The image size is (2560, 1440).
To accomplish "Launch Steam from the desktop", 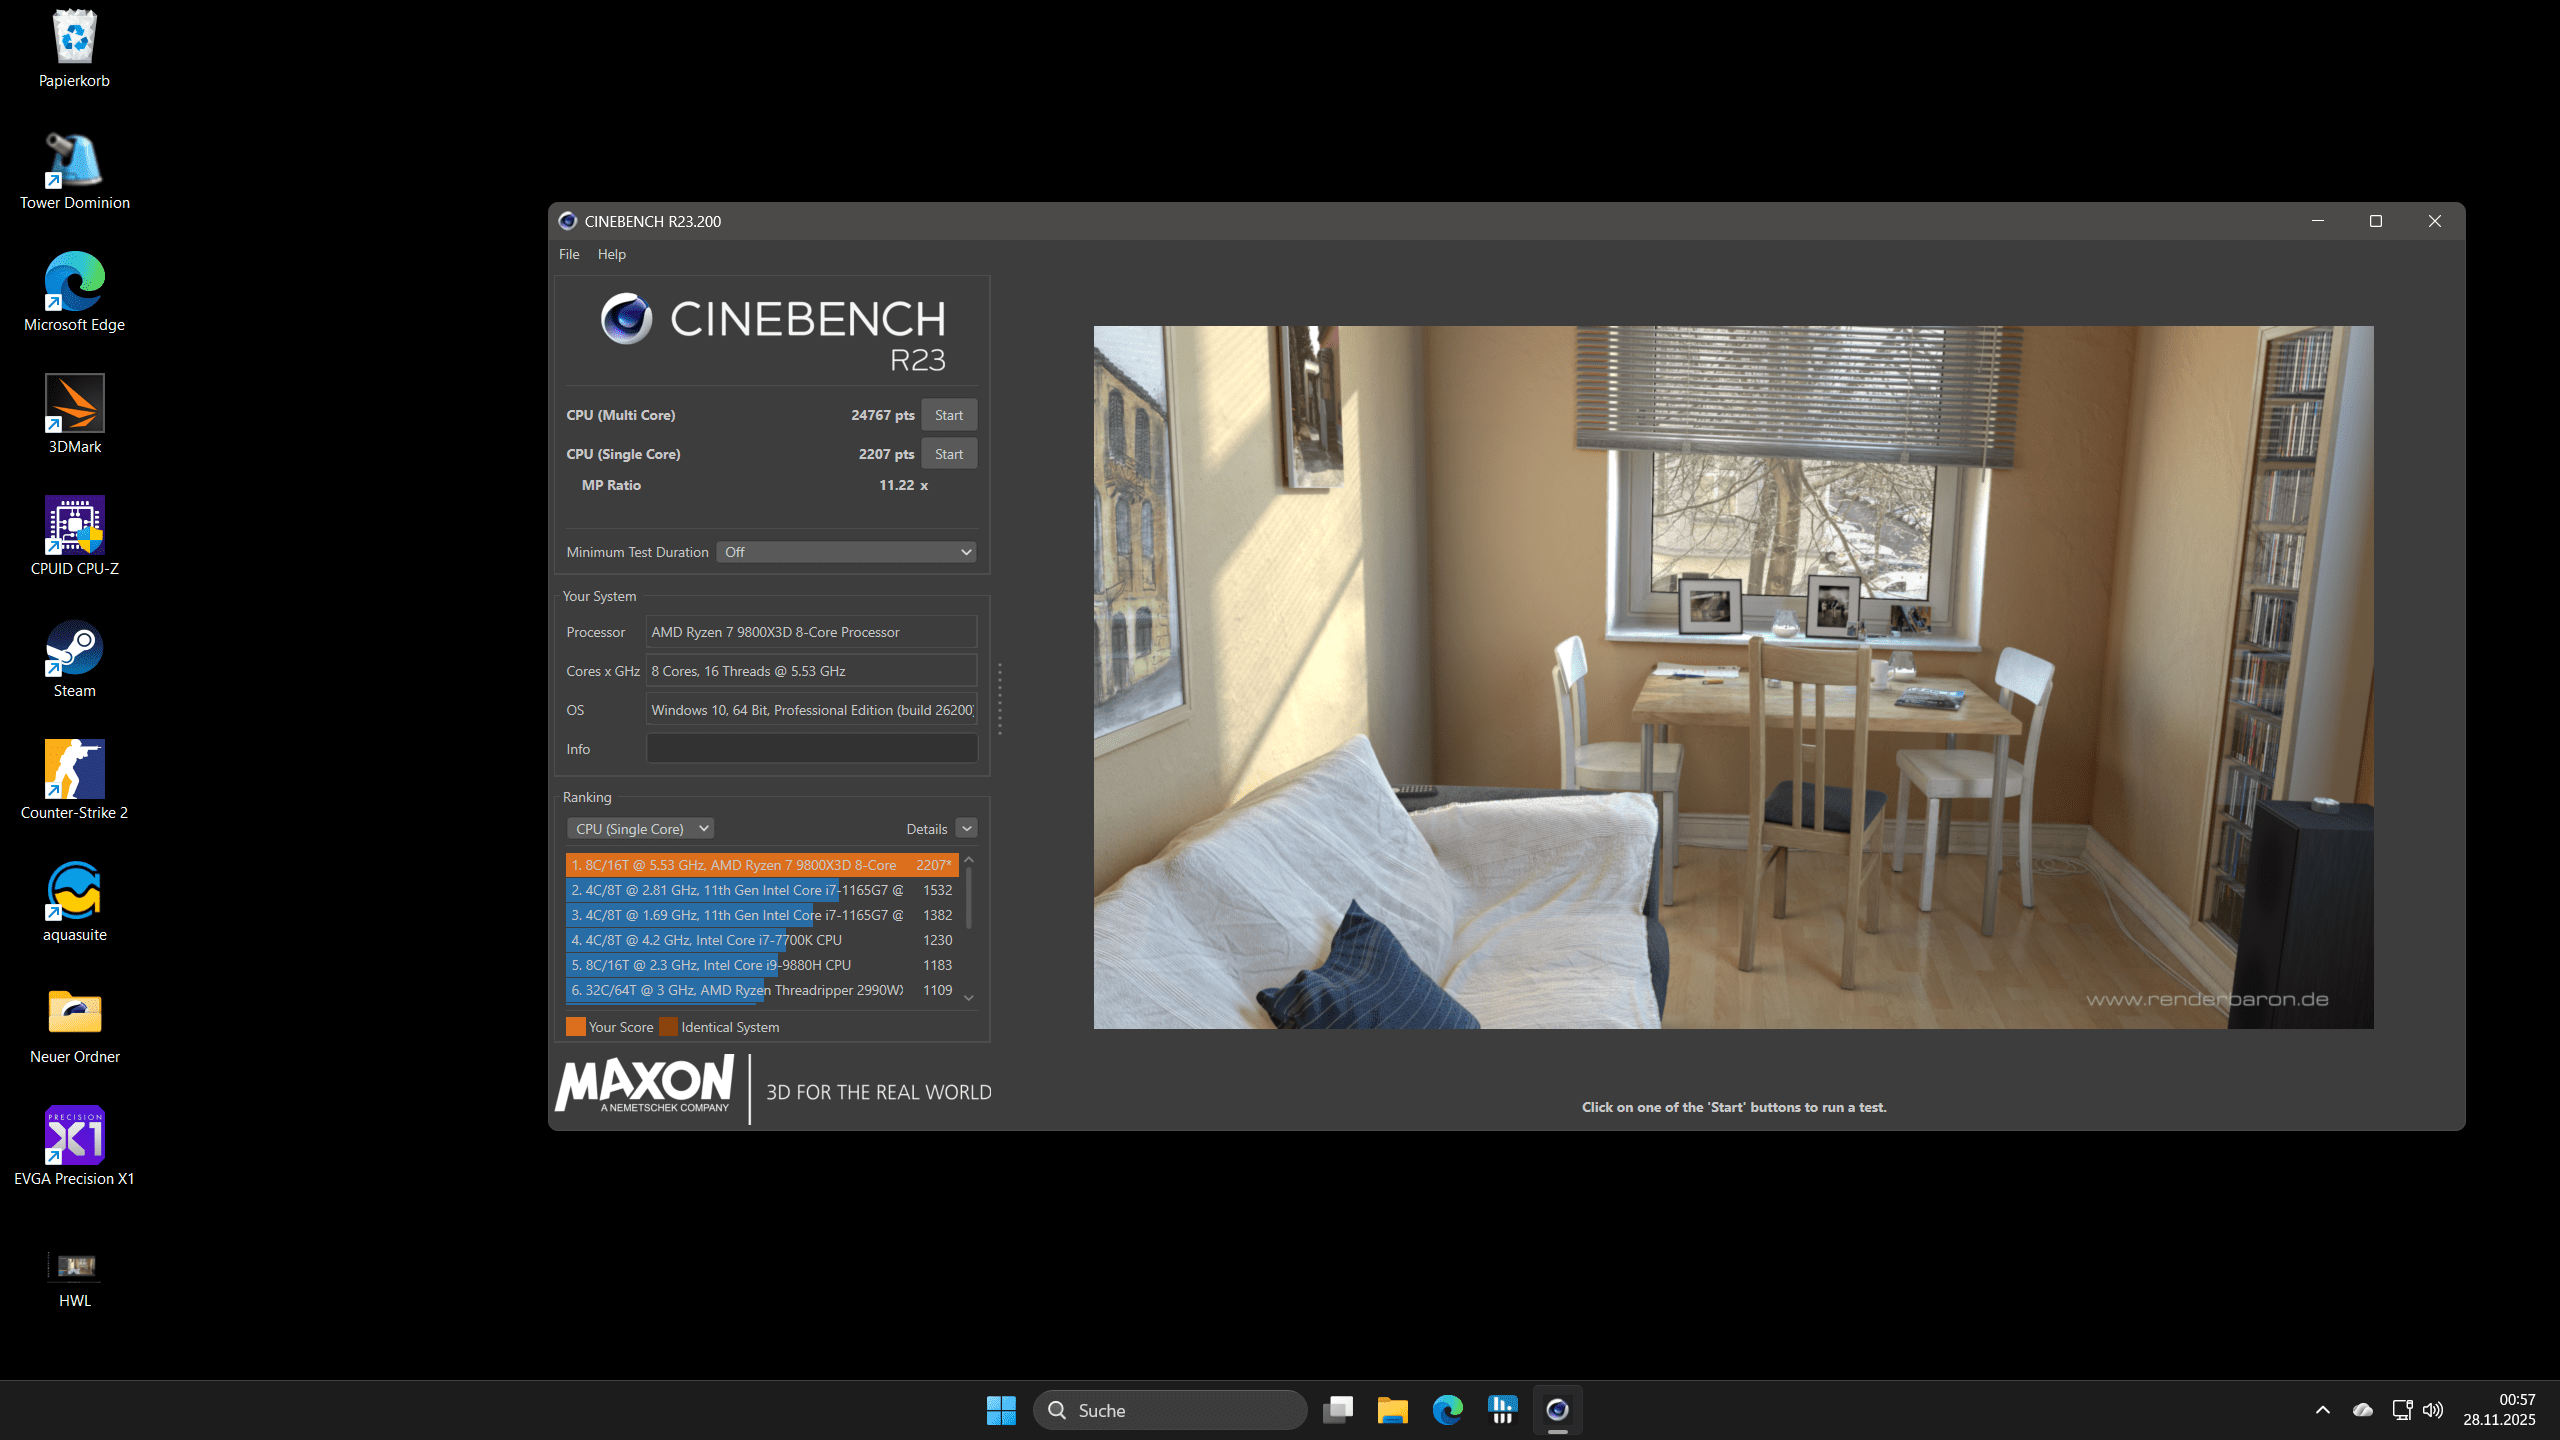I will 74,648.
